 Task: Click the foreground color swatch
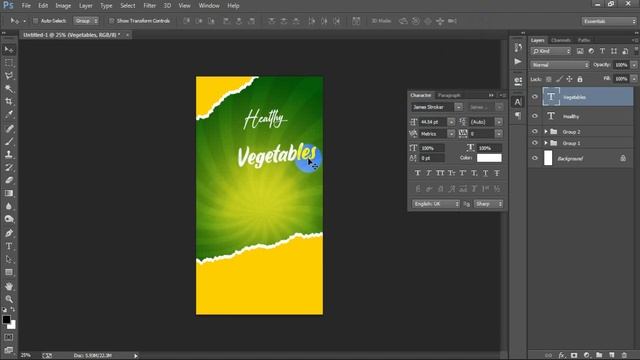(6, 320)
